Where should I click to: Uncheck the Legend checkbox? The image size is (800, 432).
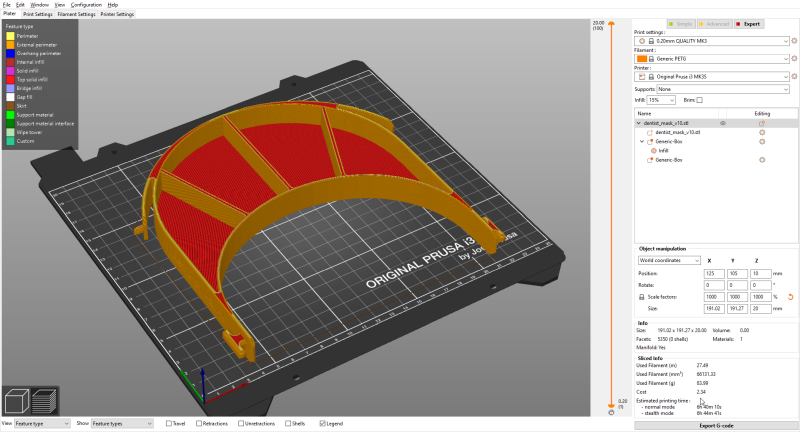tap(322, 423)
